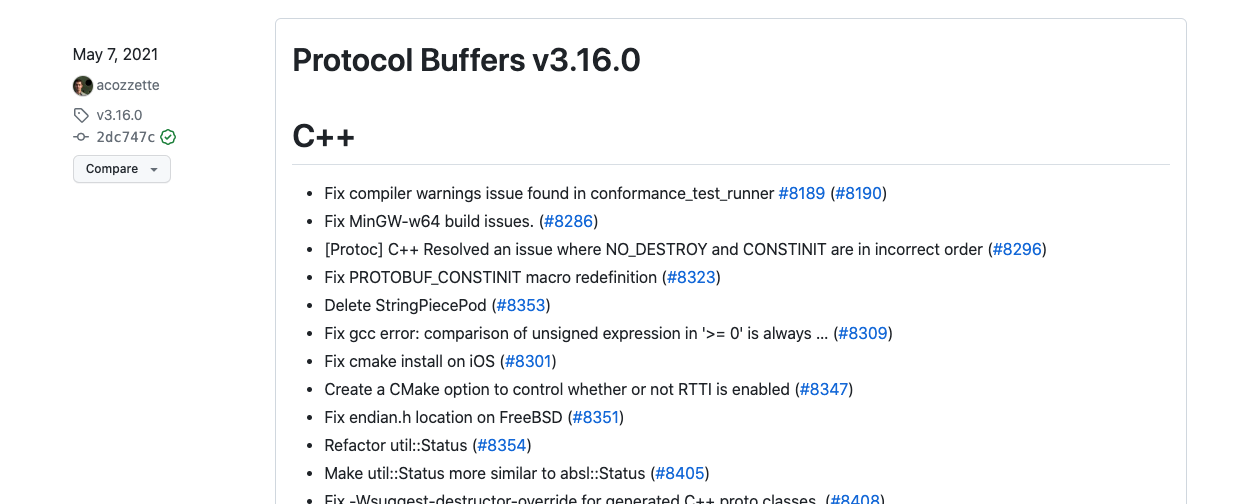Screen dimensions: 1243x504
Task: Open issue link #8189
Action: (802, 193)
